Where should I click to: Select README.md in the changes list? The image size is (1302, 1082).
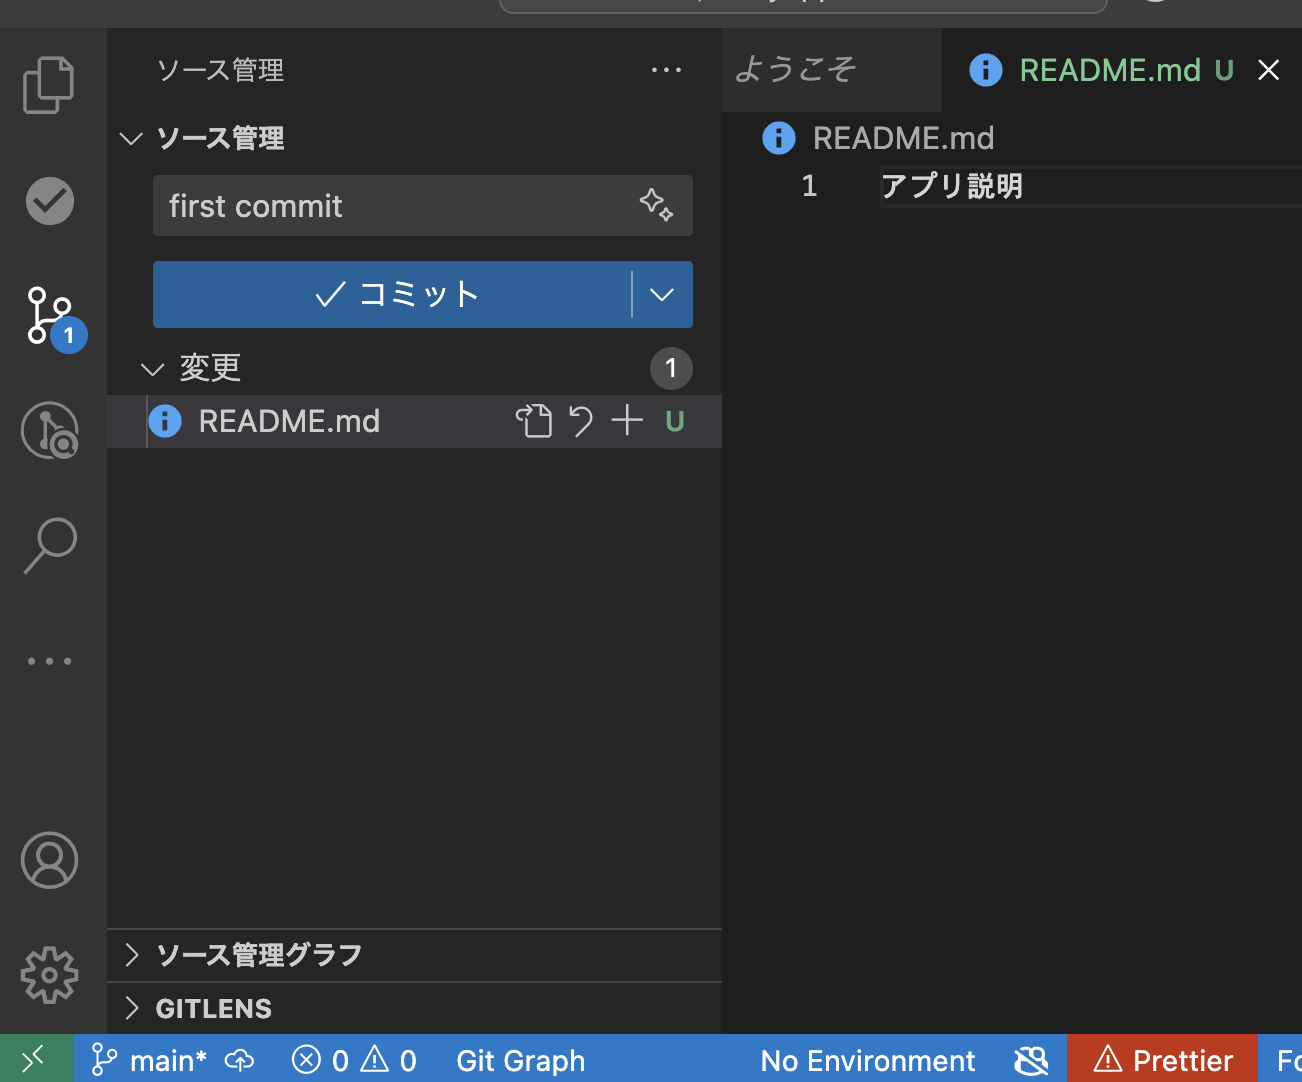coord(289,421)
